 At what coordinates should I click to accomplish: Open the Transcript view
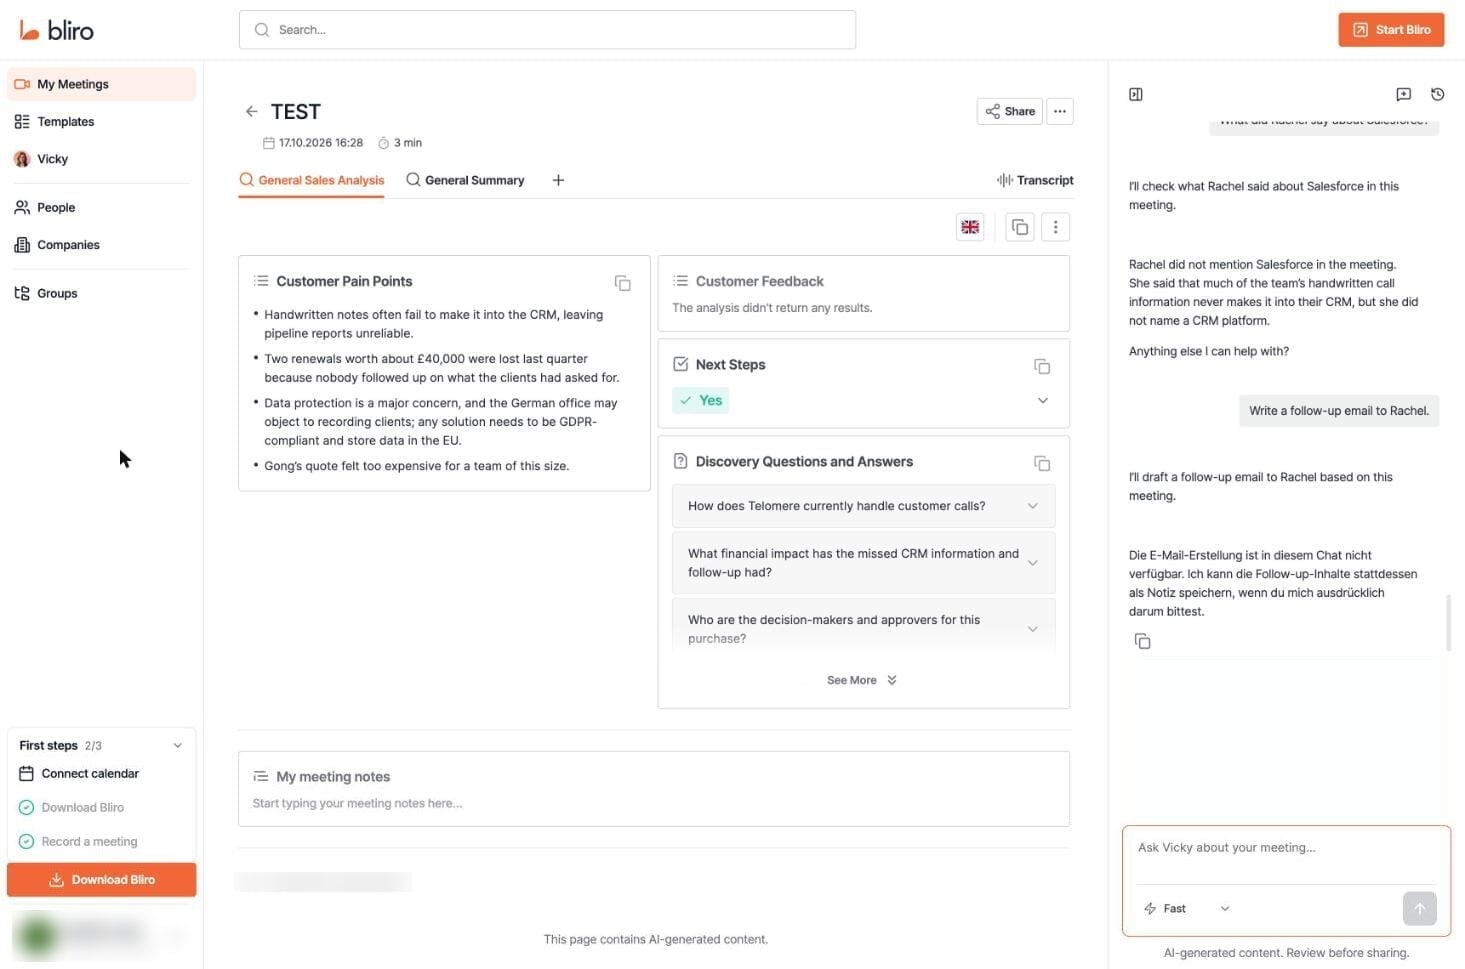click(x=1035, y=180)
